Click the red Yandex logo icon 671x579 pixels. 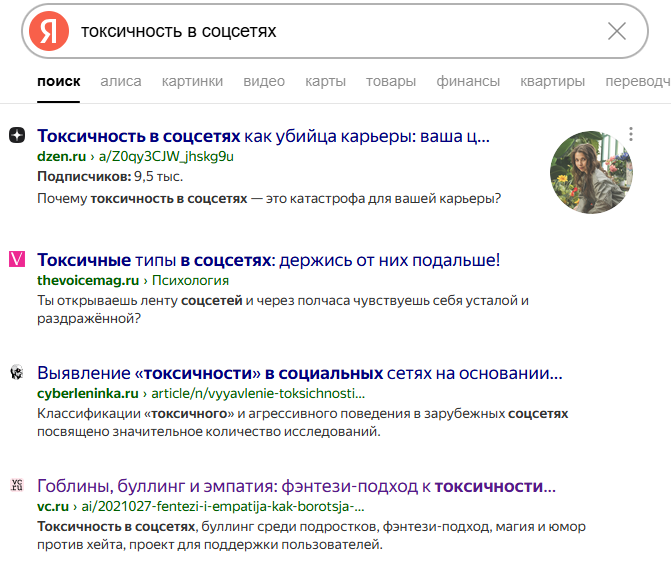pyautogui.click(x=49, y=31)
